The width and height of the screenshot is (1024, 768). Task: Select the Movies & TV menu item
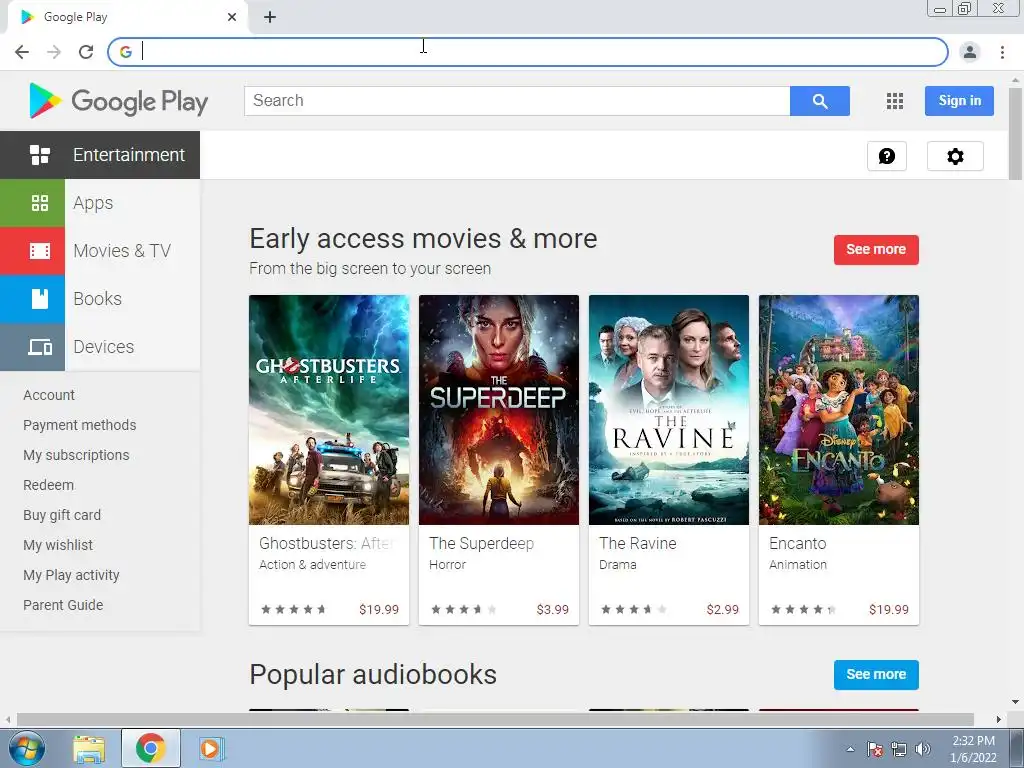[122, 251]
